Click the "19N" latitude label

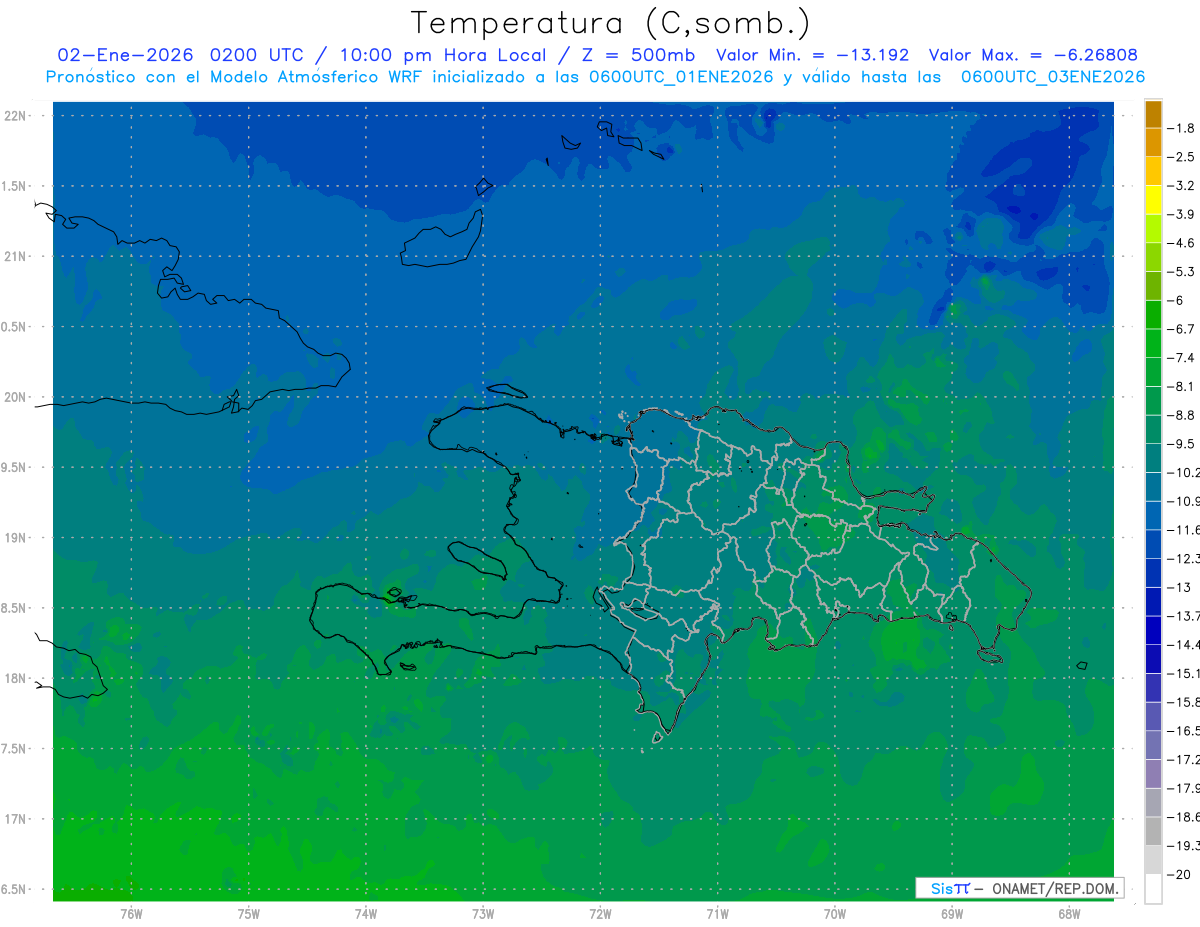[14, 538]
